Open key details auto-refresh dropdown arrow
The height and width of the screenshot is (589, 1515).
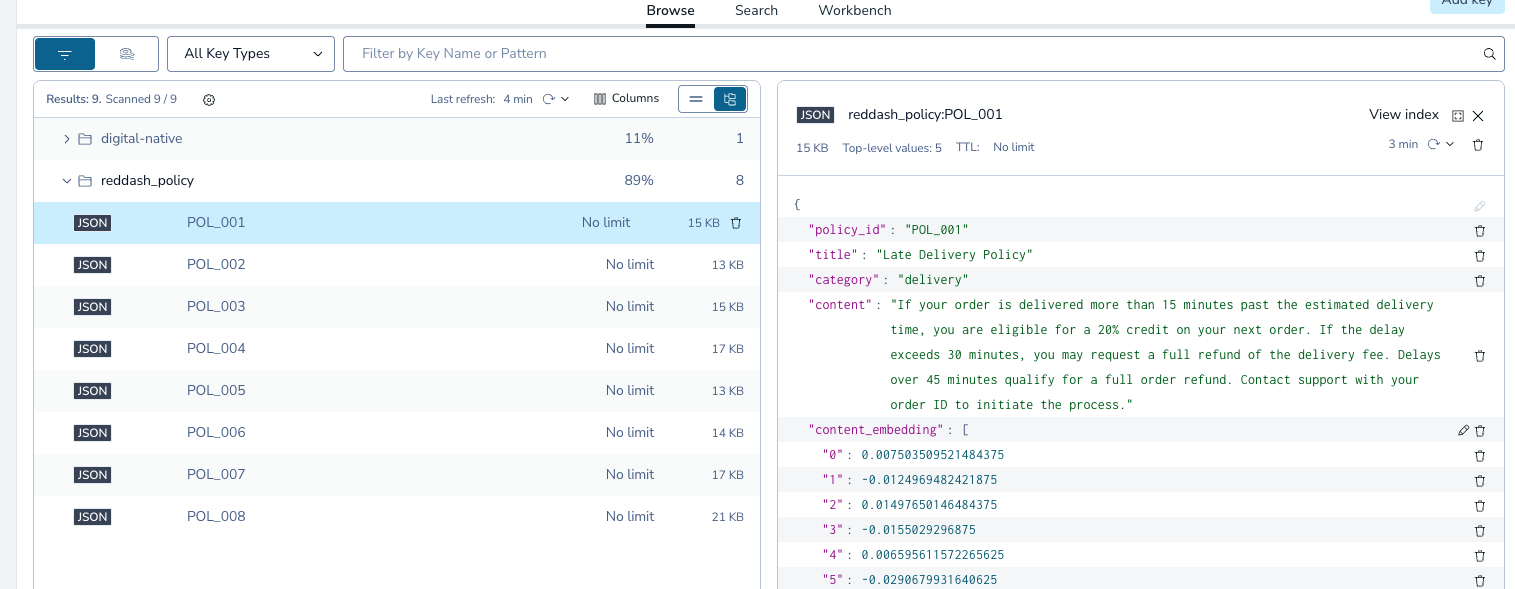coord(1450,144)
